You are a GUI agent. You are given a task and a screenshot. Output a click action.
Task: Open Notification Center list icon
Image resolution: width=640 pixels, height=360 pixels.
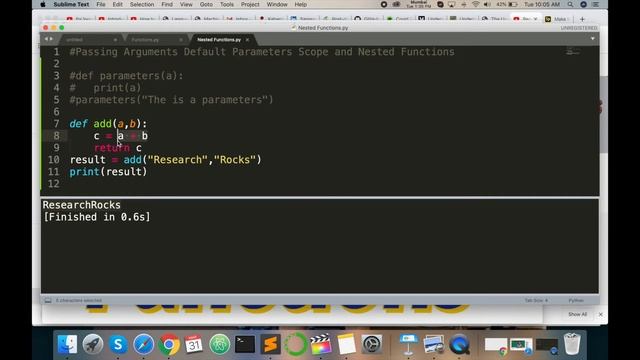pos(596,4)
